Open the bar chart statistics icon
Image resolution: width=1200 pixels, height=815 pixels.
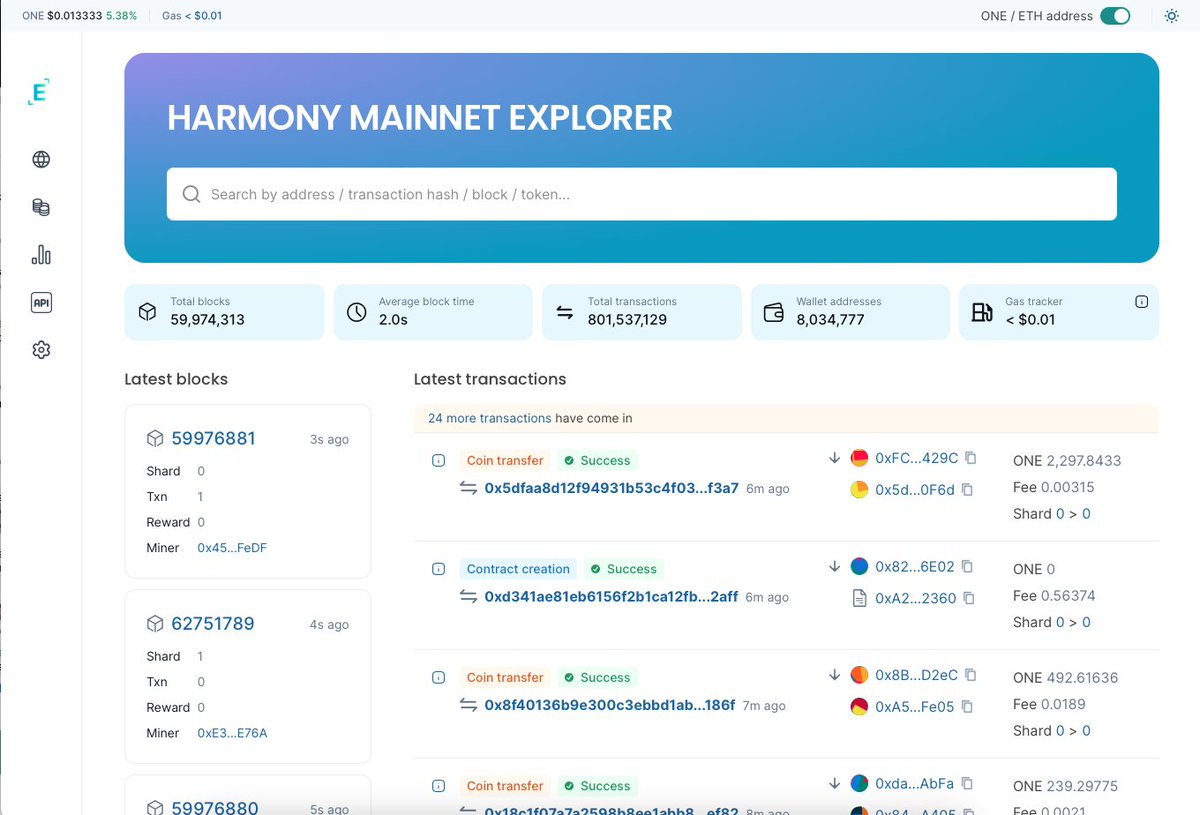click(x=41, y=255)
